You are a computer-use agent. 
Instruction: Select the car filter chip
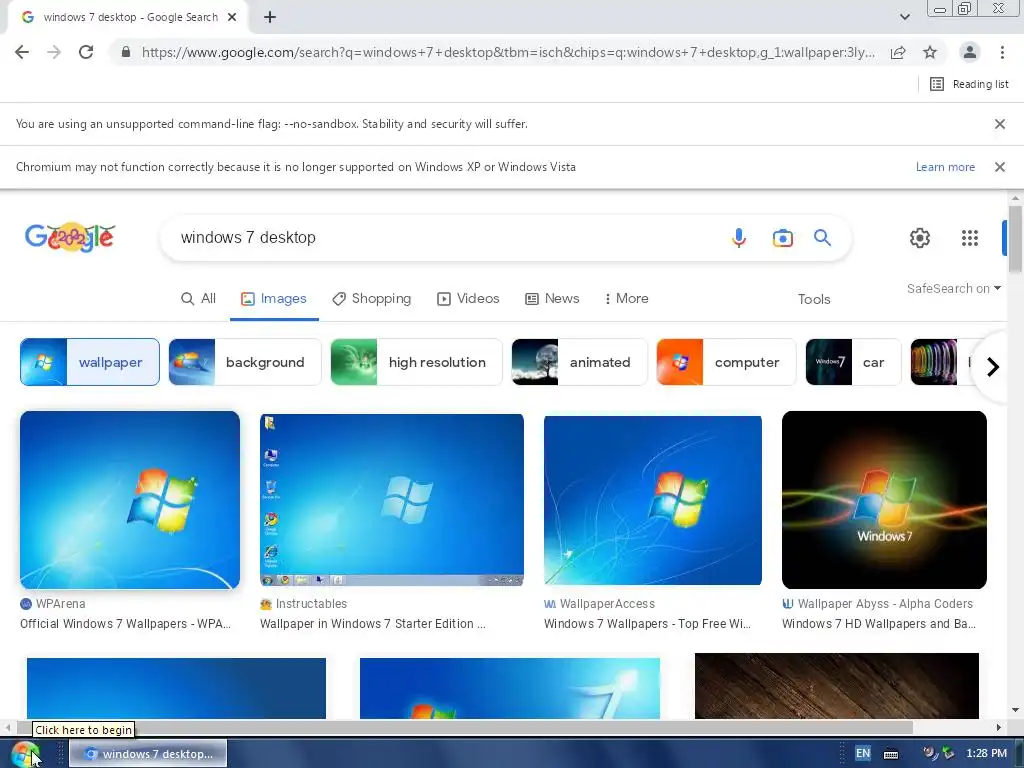point(853,362)
